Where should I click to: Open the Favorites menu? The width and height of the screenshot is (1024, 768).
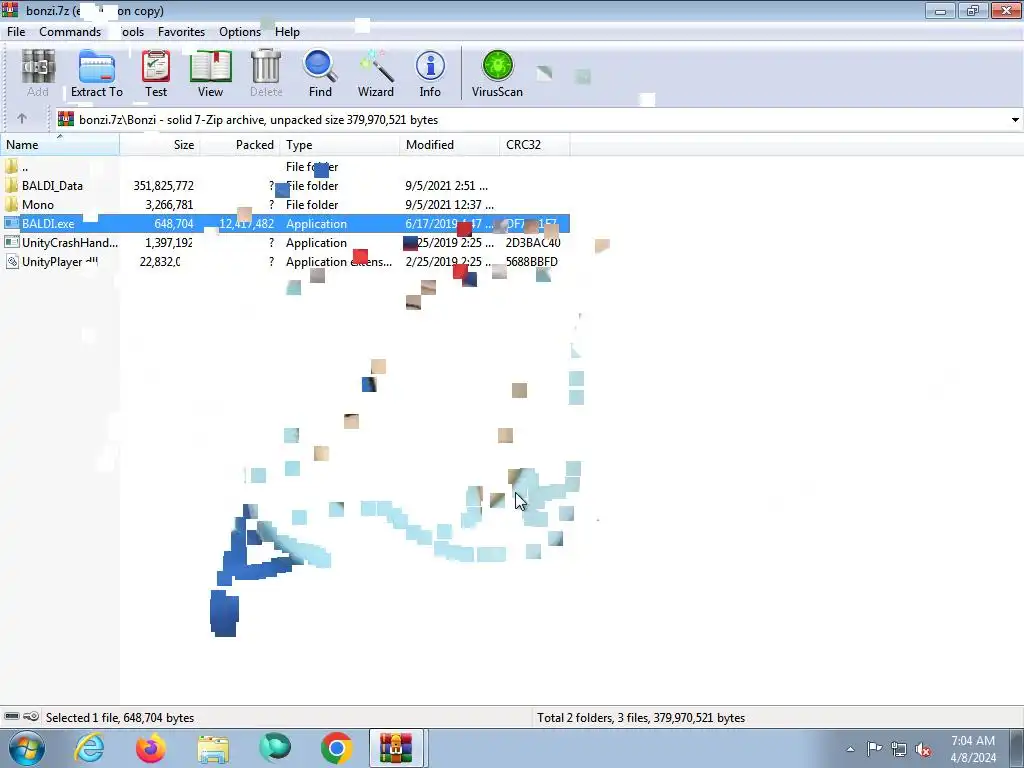(181, 31)
